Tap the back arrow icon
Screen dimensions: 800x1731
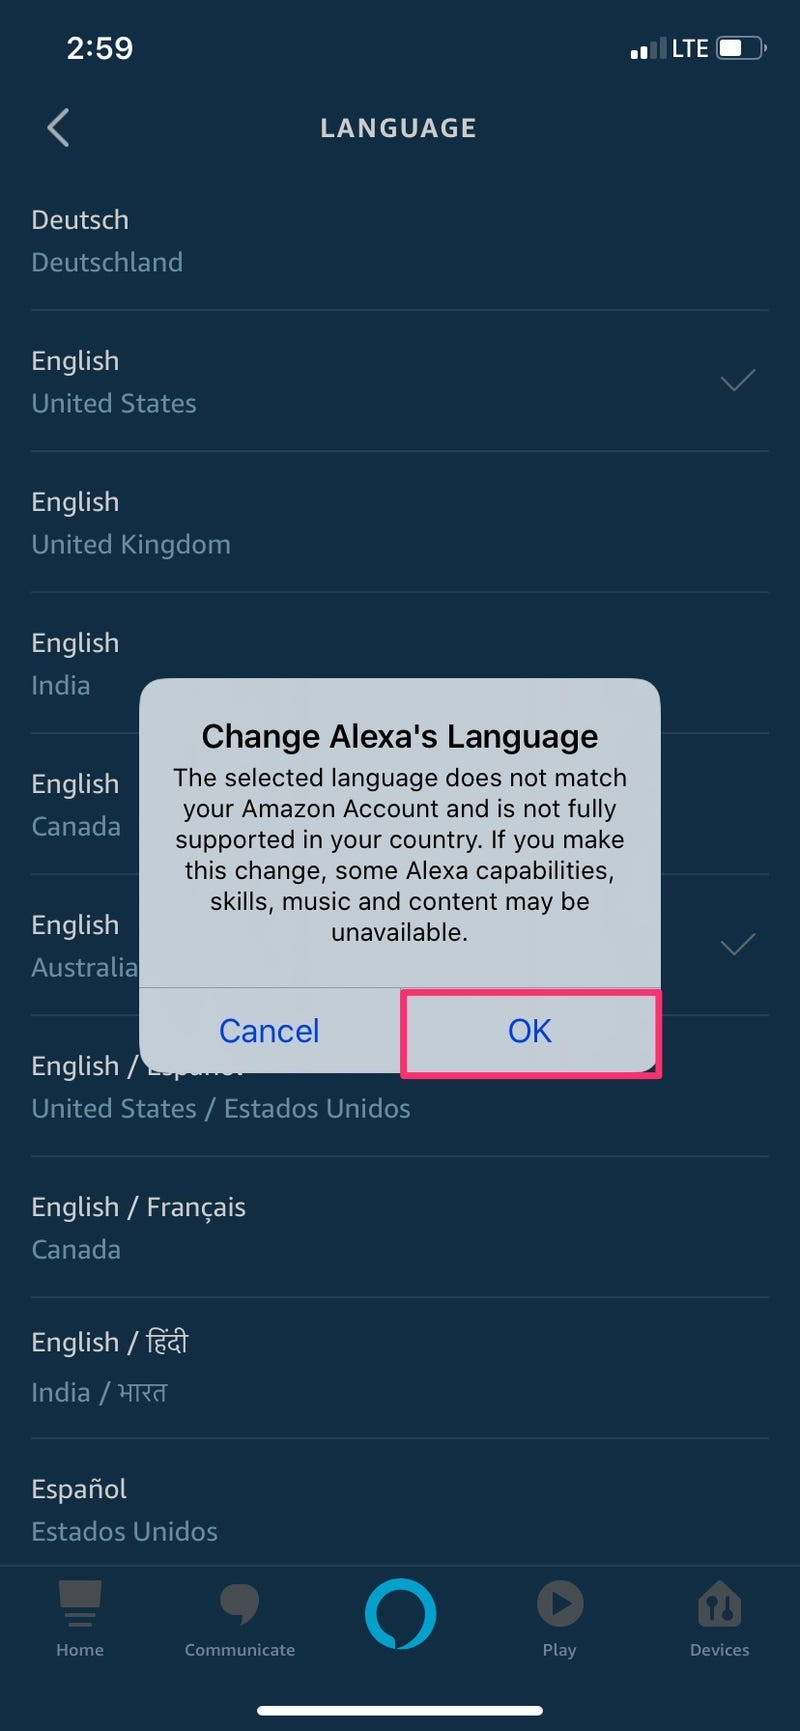point(58,128)
